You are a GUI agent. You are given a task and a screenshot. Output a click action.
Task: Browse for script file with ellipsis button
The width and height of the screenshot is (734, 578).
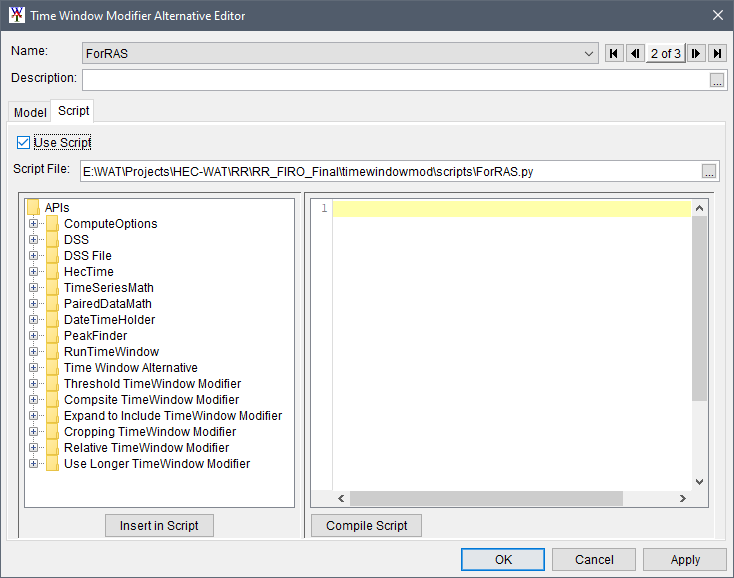pos(709,171)
